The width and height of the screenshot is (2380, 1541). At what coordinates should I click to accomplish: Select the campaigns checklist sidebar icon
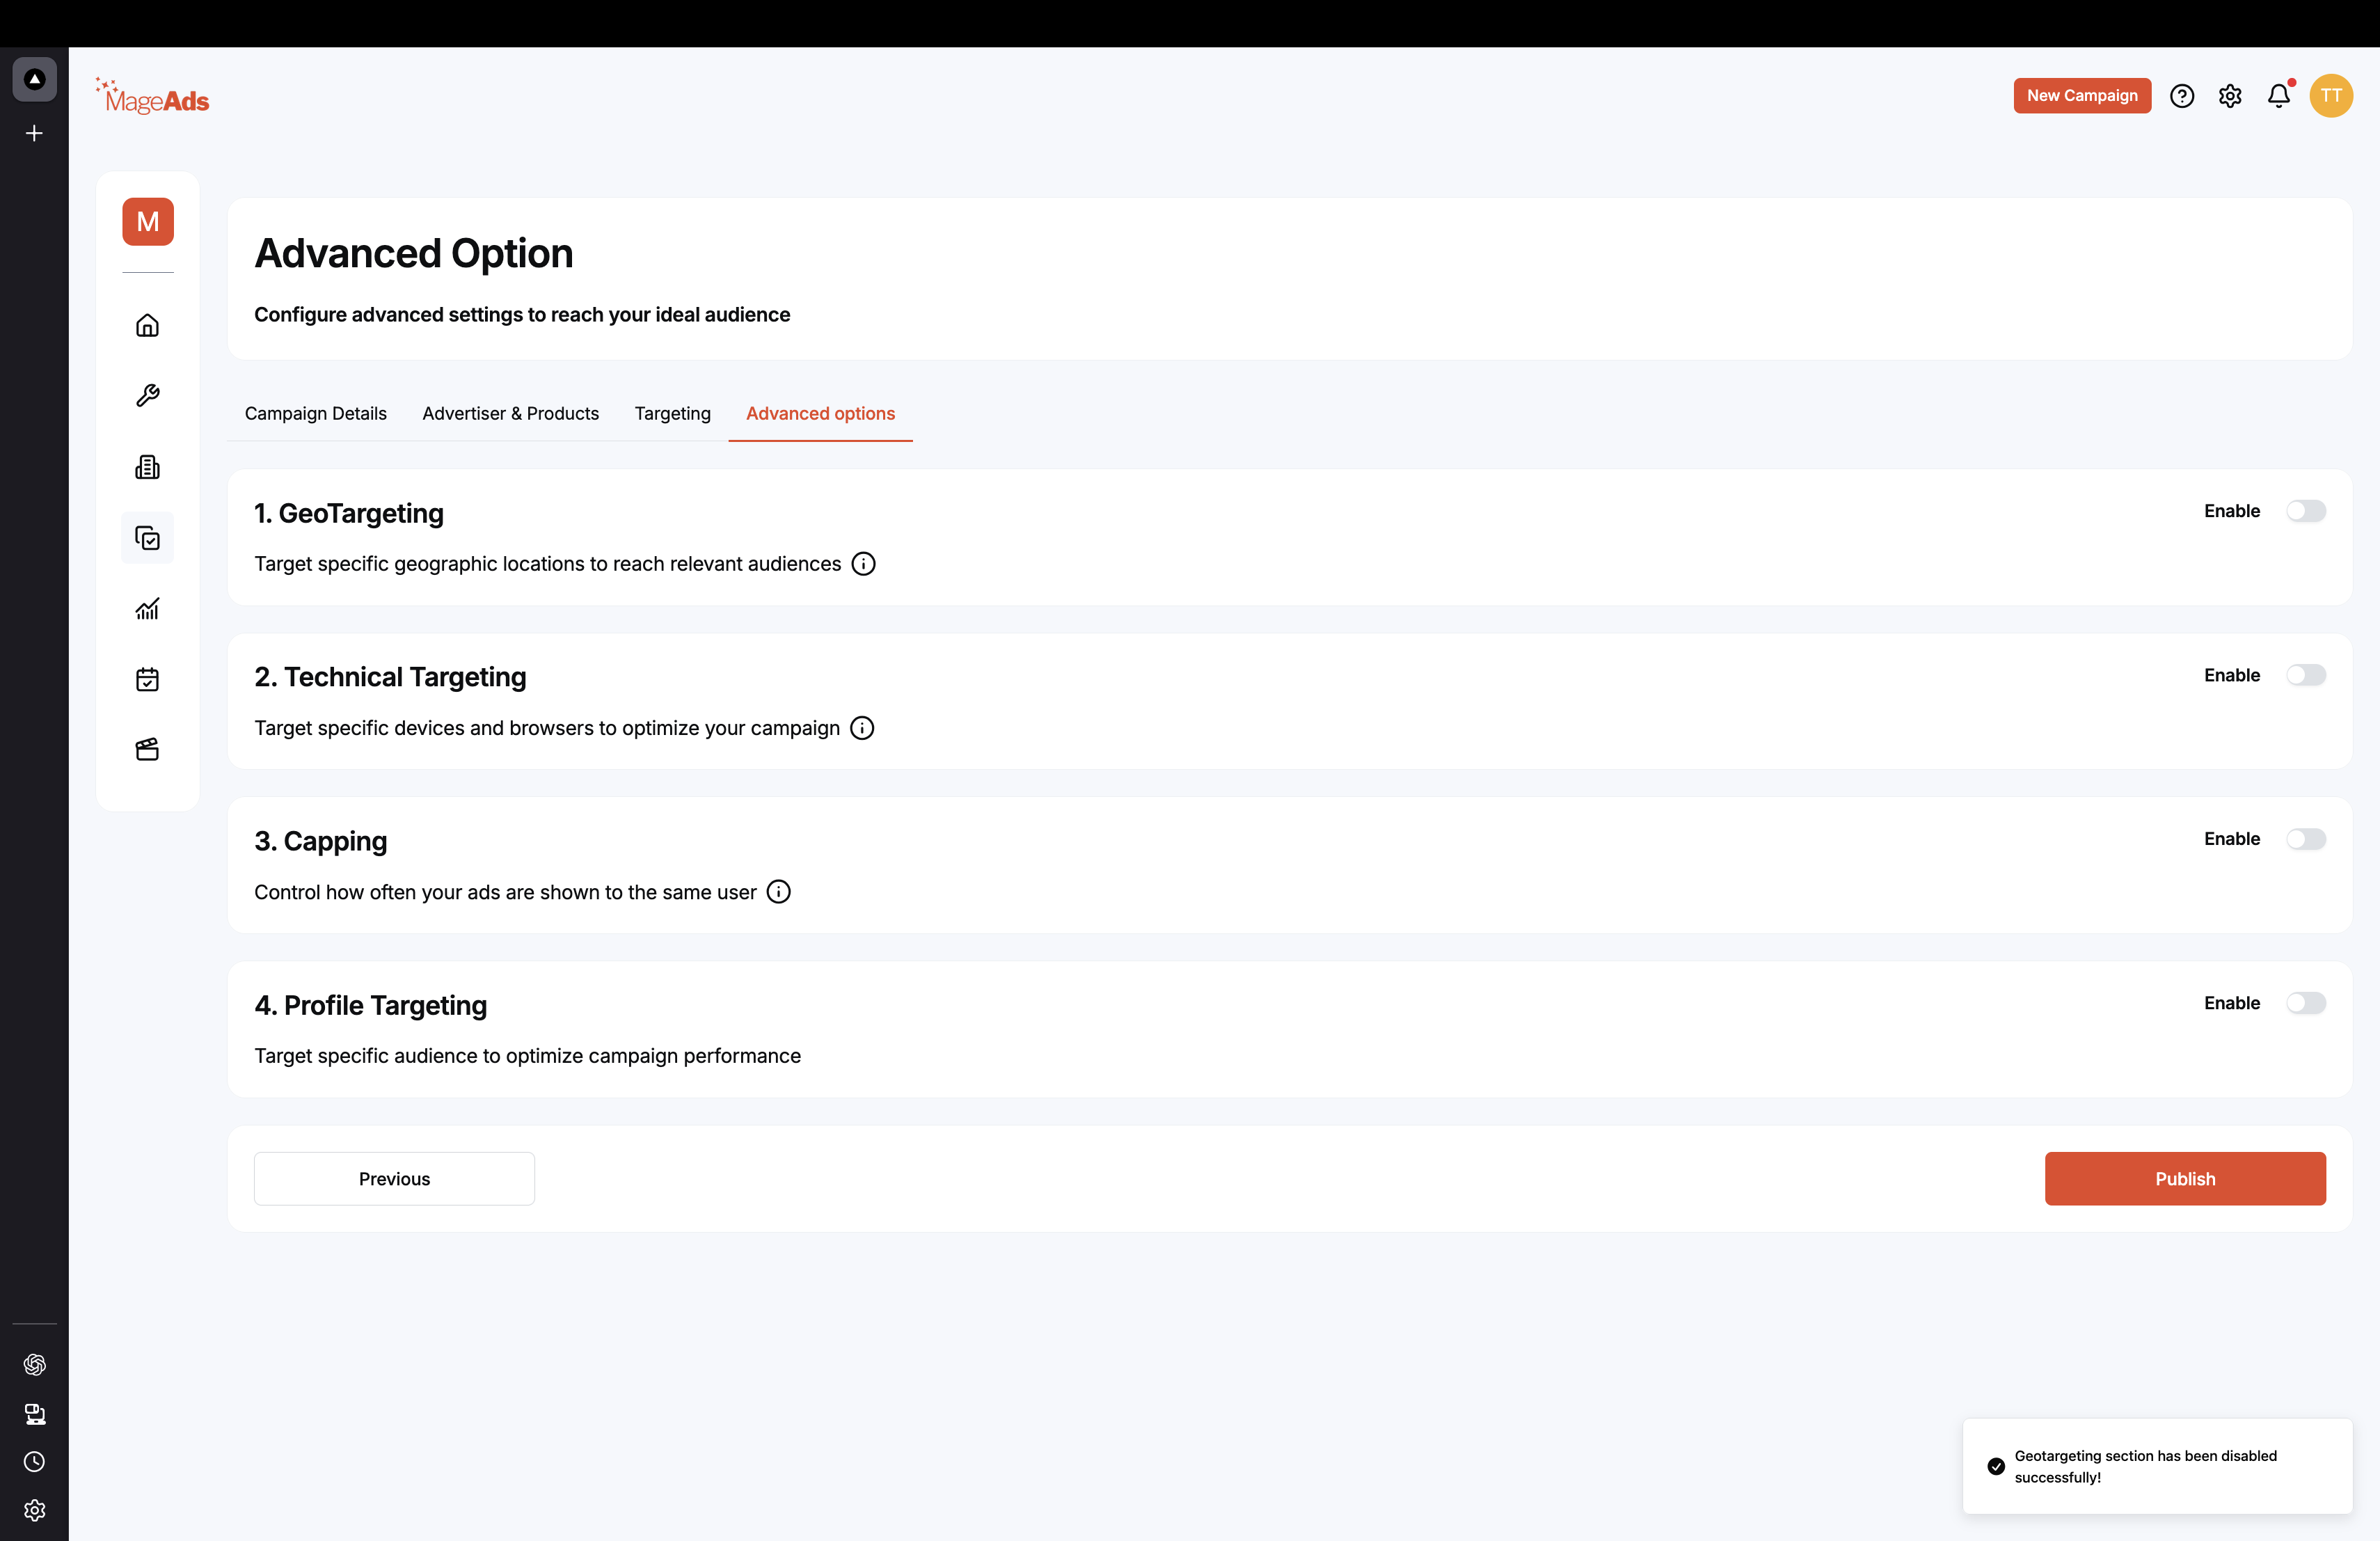pyautogui.click(x=147, y=538)
